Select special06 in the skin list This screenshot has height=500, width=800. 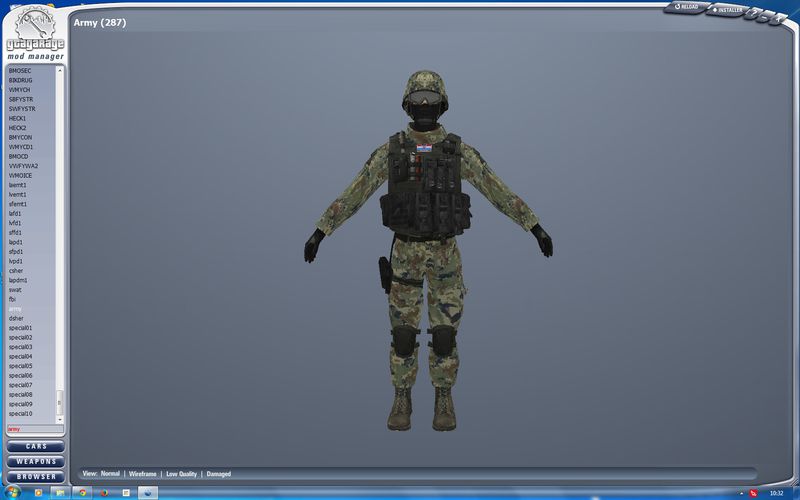click(20, 376)
